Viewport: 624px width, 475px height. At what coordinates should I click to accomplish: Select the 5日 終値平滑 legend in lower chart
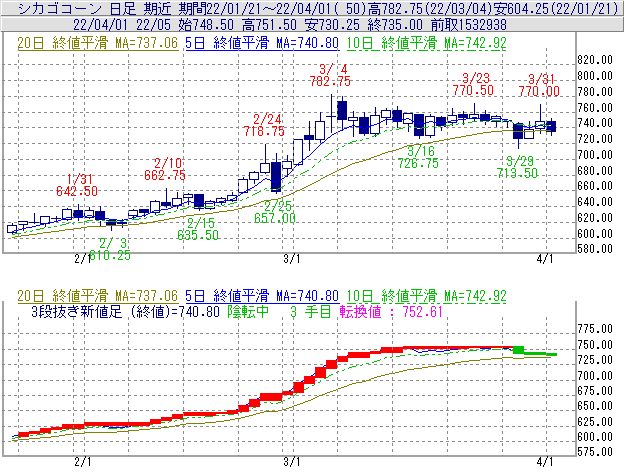click(262, 296)
